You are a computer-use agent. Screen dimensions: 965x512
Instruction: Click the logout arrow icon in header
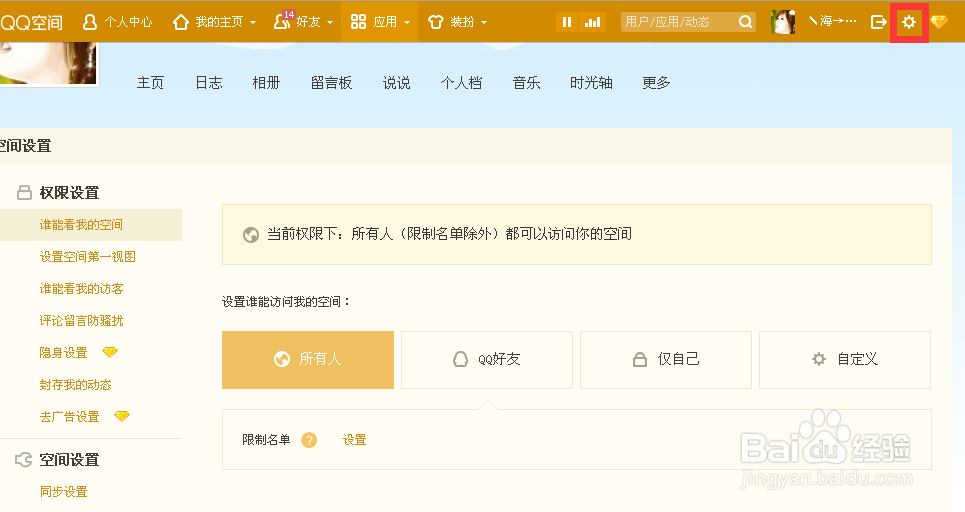879,22
